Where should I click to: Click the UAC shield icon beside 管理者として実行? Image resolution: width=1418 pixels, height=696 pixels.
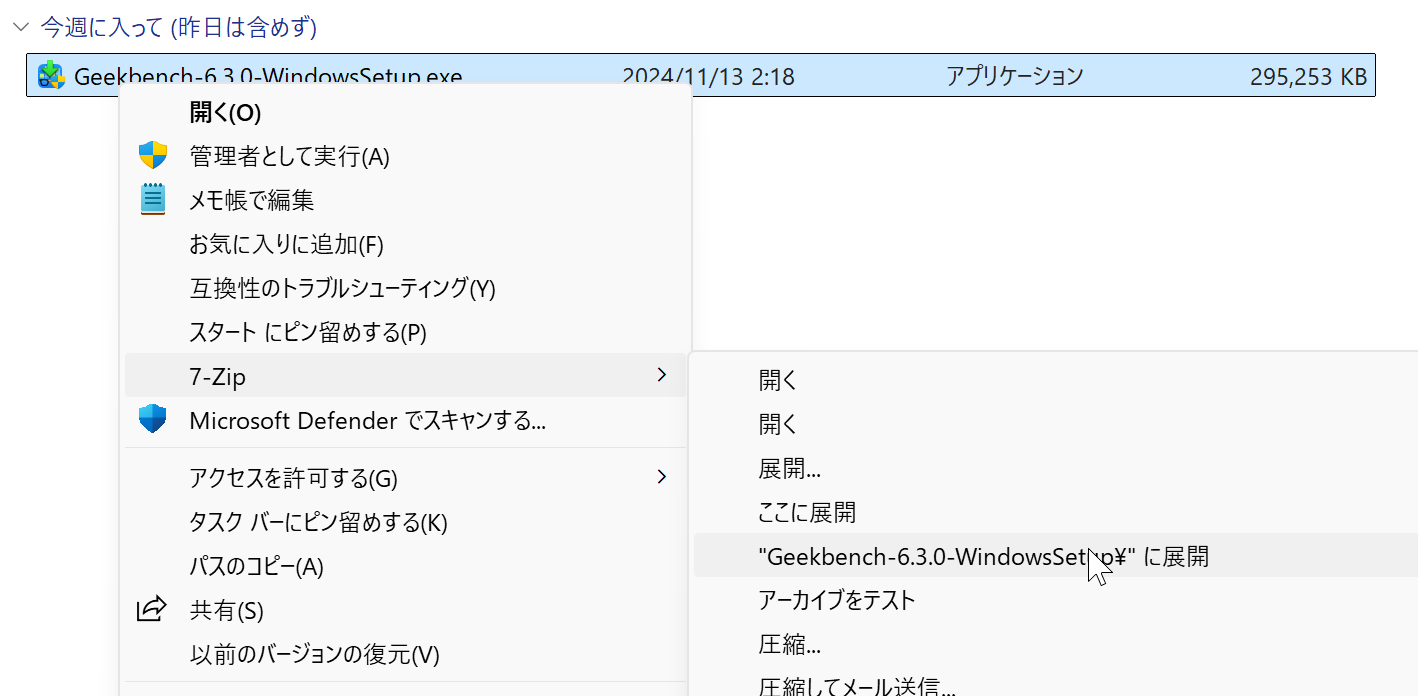(153, 156)
